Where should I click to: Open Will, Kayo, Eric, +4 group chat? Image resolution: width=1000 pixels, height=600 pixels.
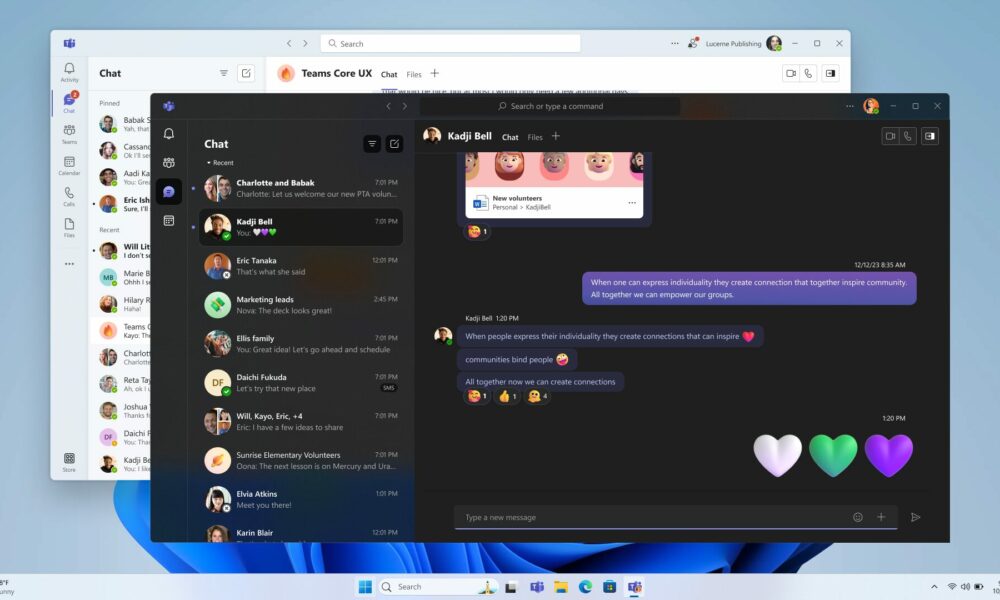pyautogui.click(x=301, y=421)
